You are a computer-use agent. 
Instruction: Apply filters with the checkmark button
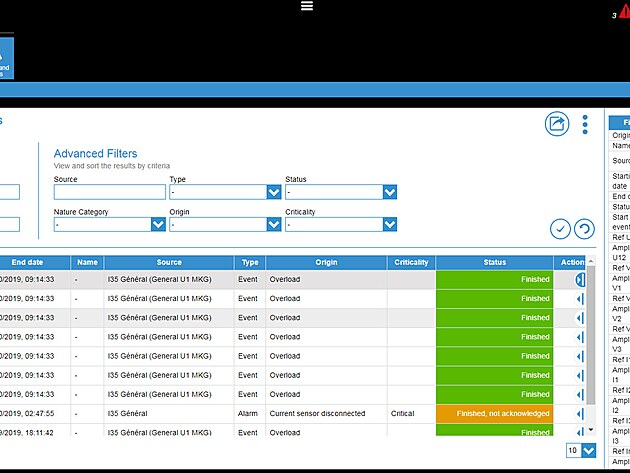coord(560,229)
